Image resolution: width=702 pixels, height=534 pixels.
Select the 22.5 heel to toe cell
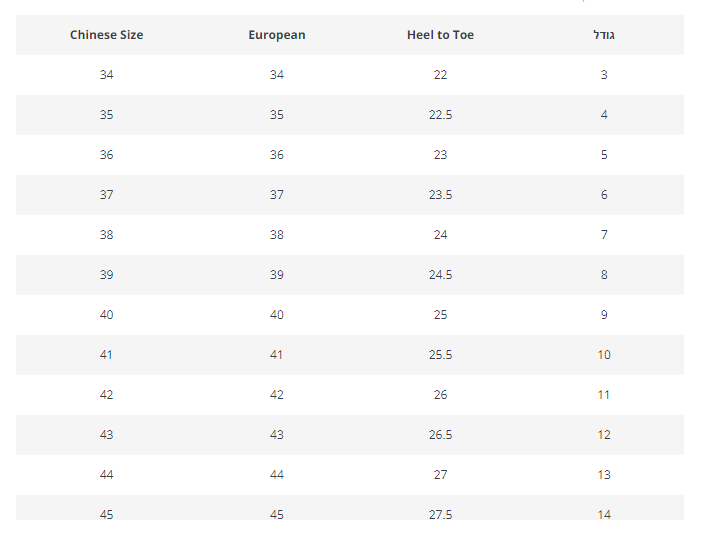tap(440, 115)
